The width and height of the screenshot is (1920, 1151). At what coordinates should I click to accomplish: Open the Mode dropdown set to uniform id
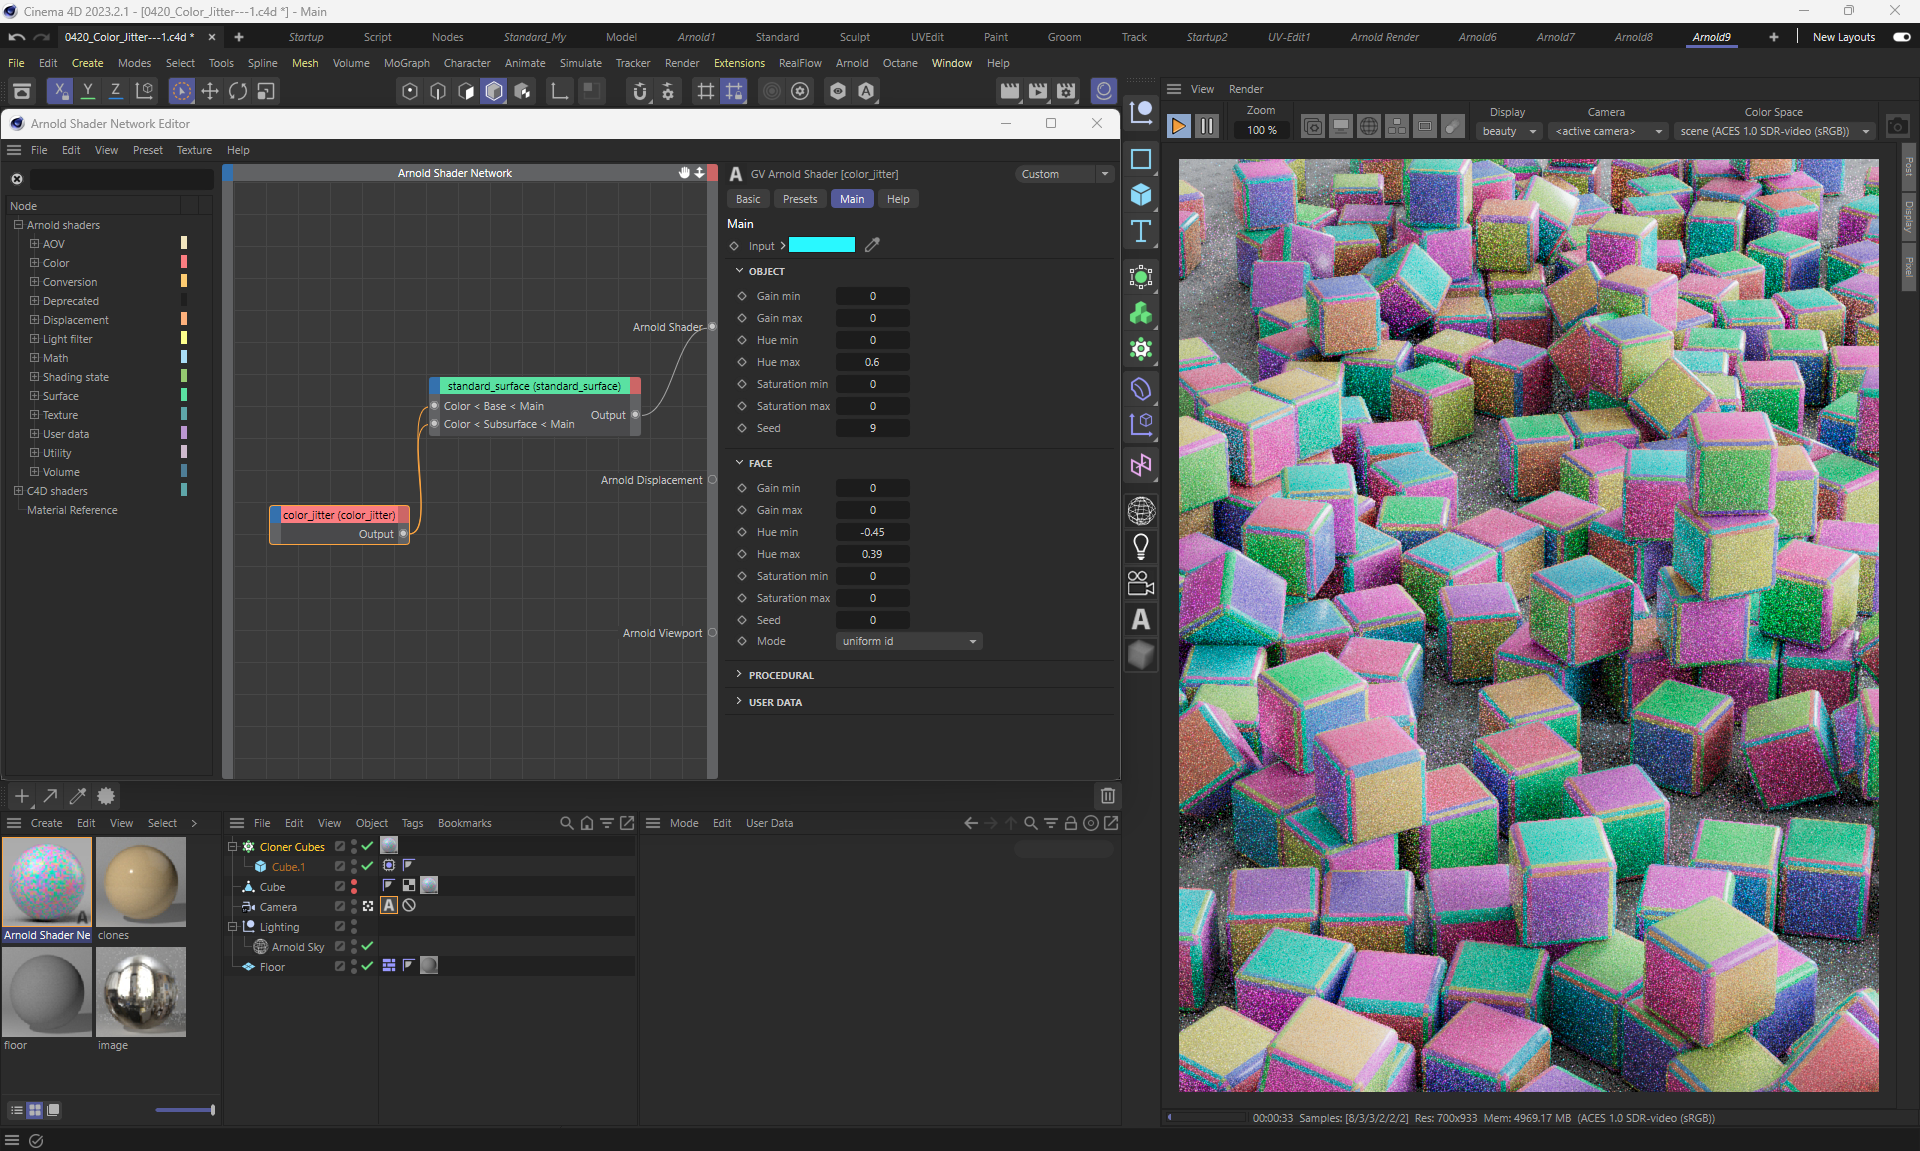click(x=908, y=642)
